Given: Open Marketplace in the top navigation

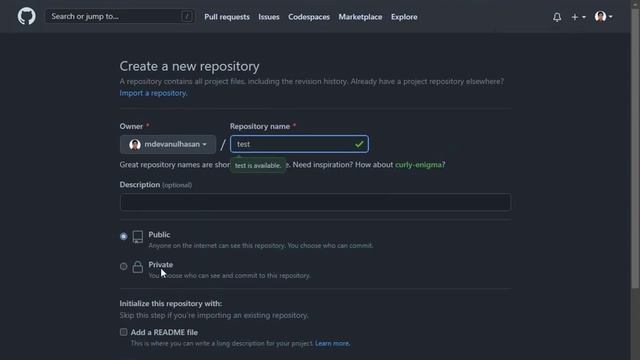Looking at the screenshot, I should click(360, 17).
